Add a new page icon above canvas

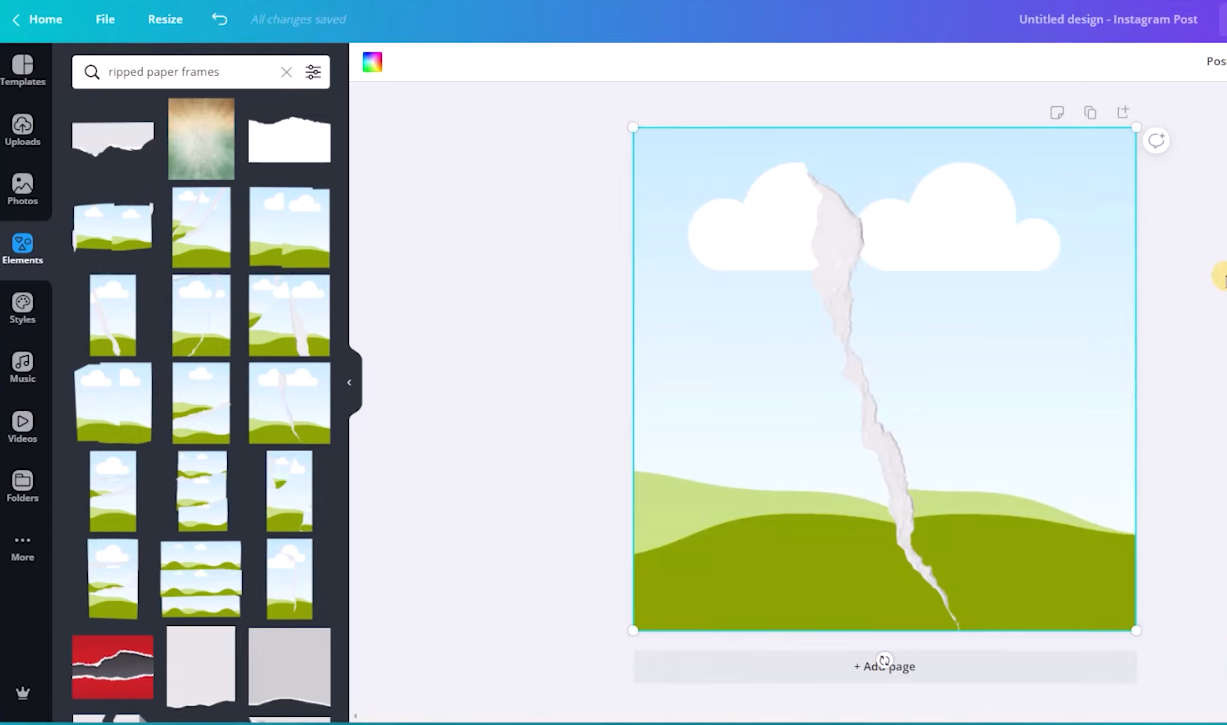point(1123,112)
